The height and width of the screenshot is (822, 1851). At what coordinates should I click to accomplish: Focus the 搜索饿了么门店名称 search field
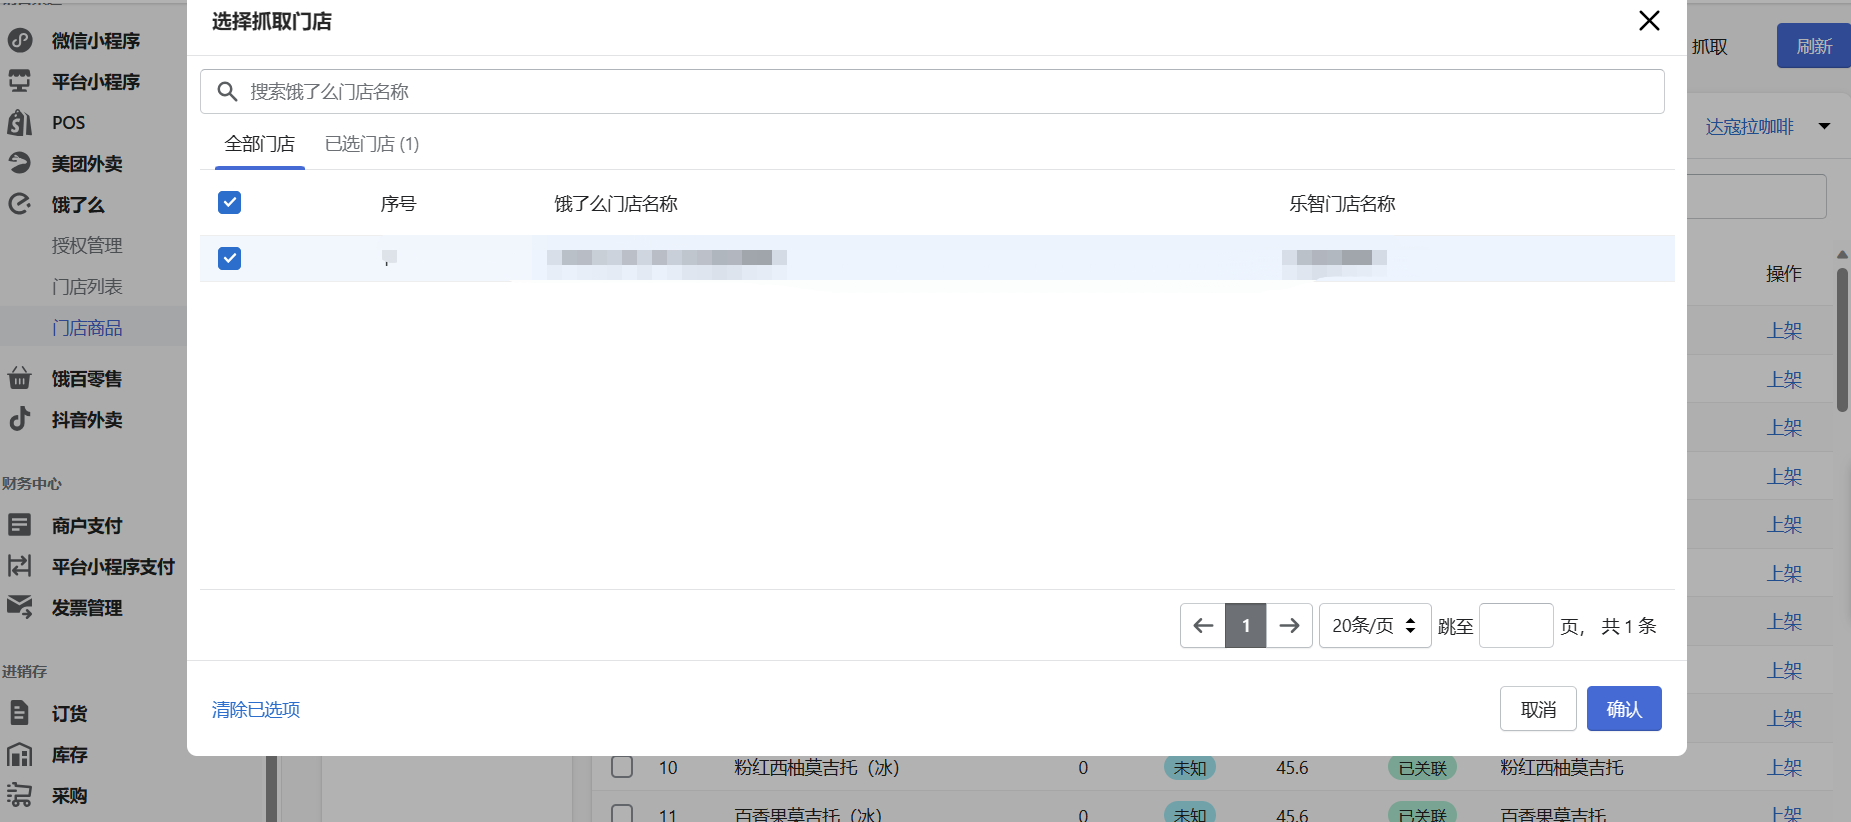coord(932,92)
